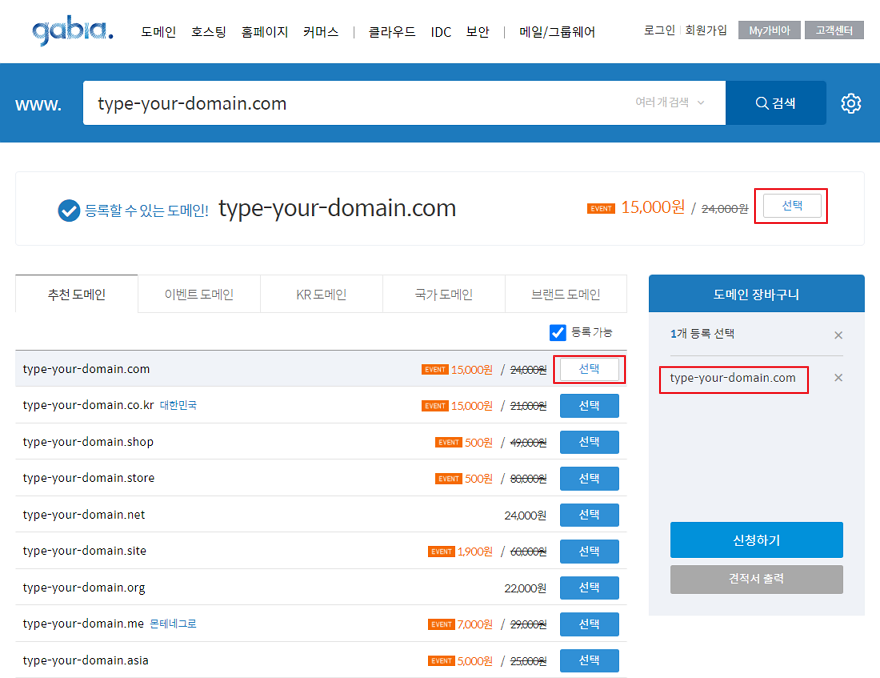Click the type-your-domain.net row name
Viewport: 880px width, 678px height.
pos(84,515)
